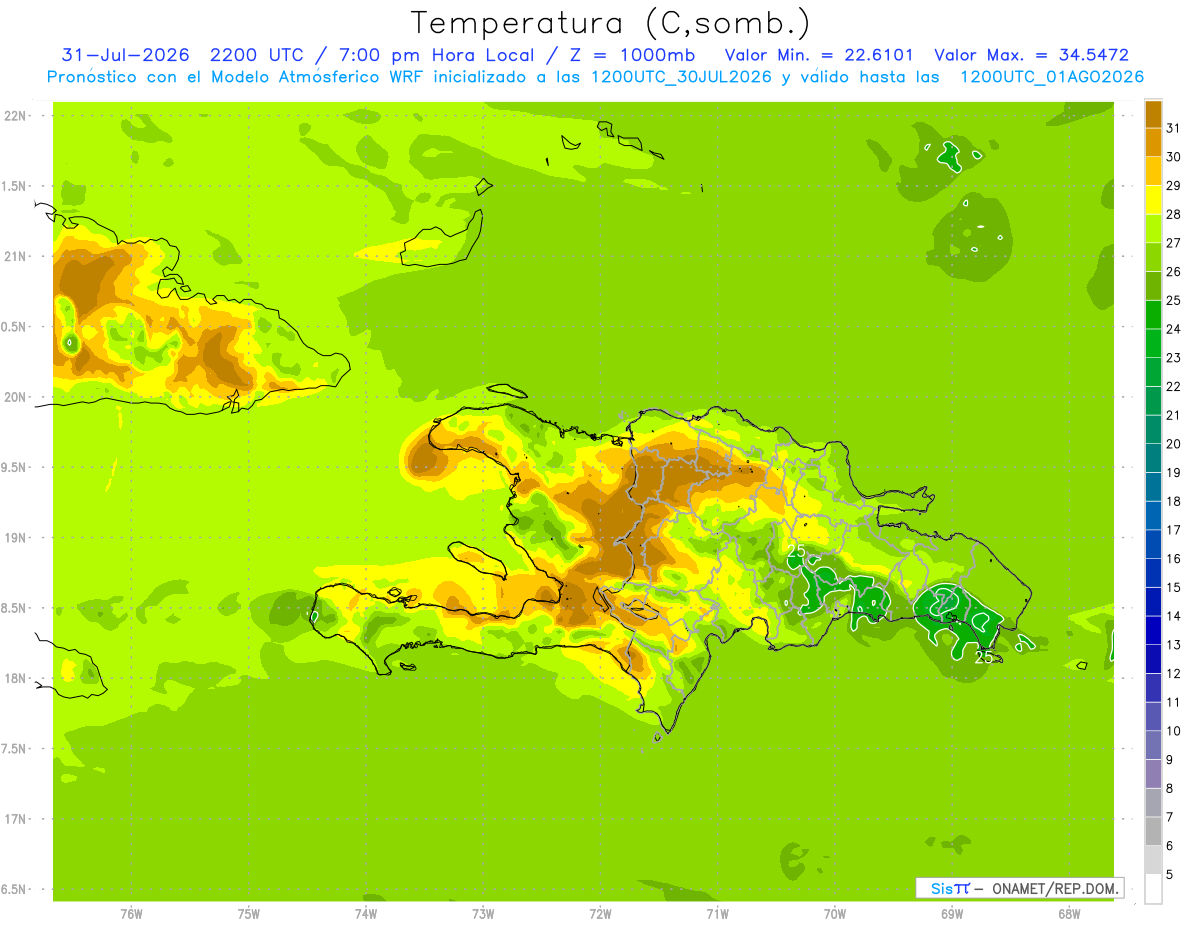This screenshot has height=927, width=1200.
Task: Click the "22" label on the color scale
Action: point(1174,387)
